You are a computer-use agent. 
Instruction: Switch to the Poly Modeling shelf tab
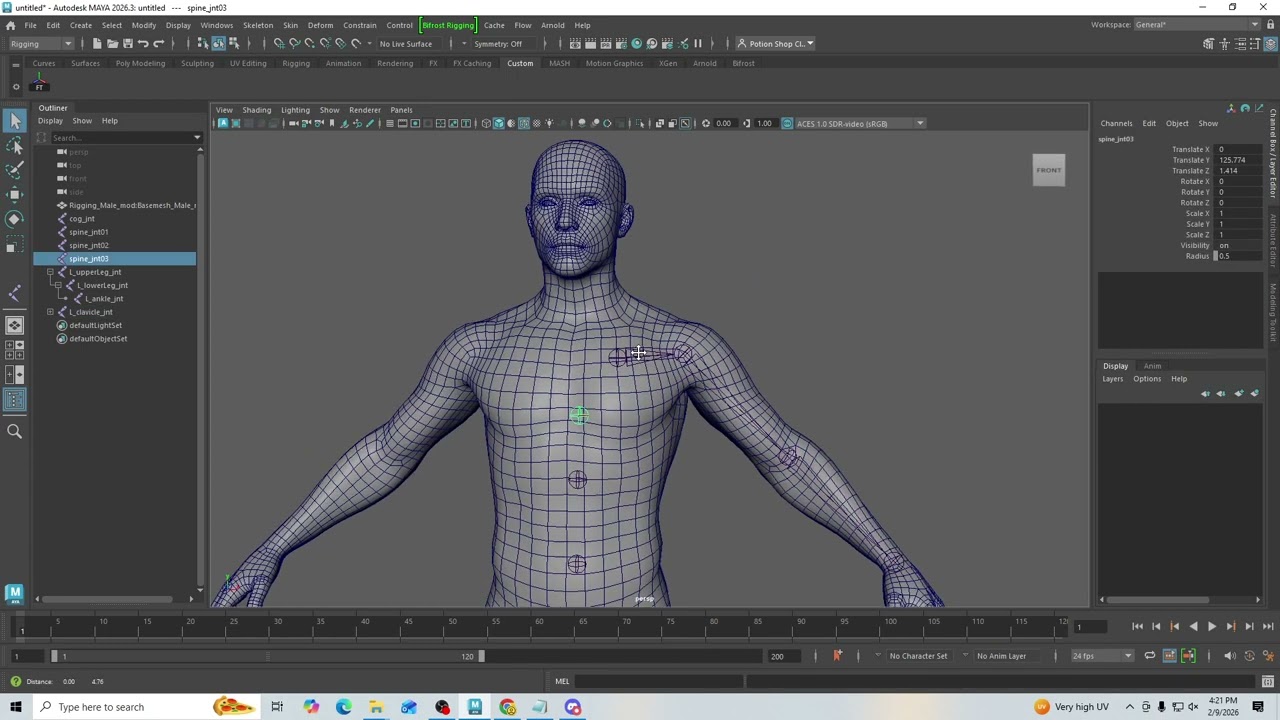point(140,63)
